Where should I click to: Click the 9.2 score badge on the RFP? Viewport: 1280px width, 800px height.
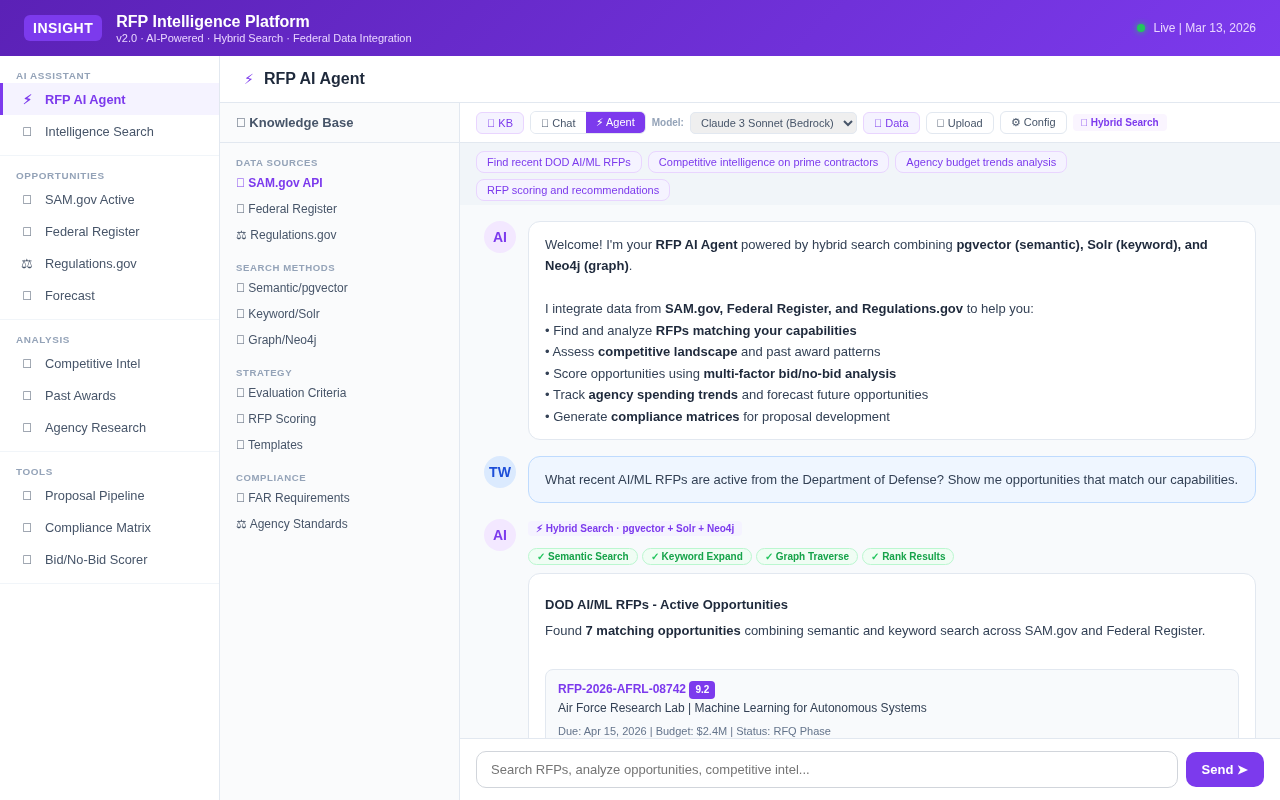point(702,690)
